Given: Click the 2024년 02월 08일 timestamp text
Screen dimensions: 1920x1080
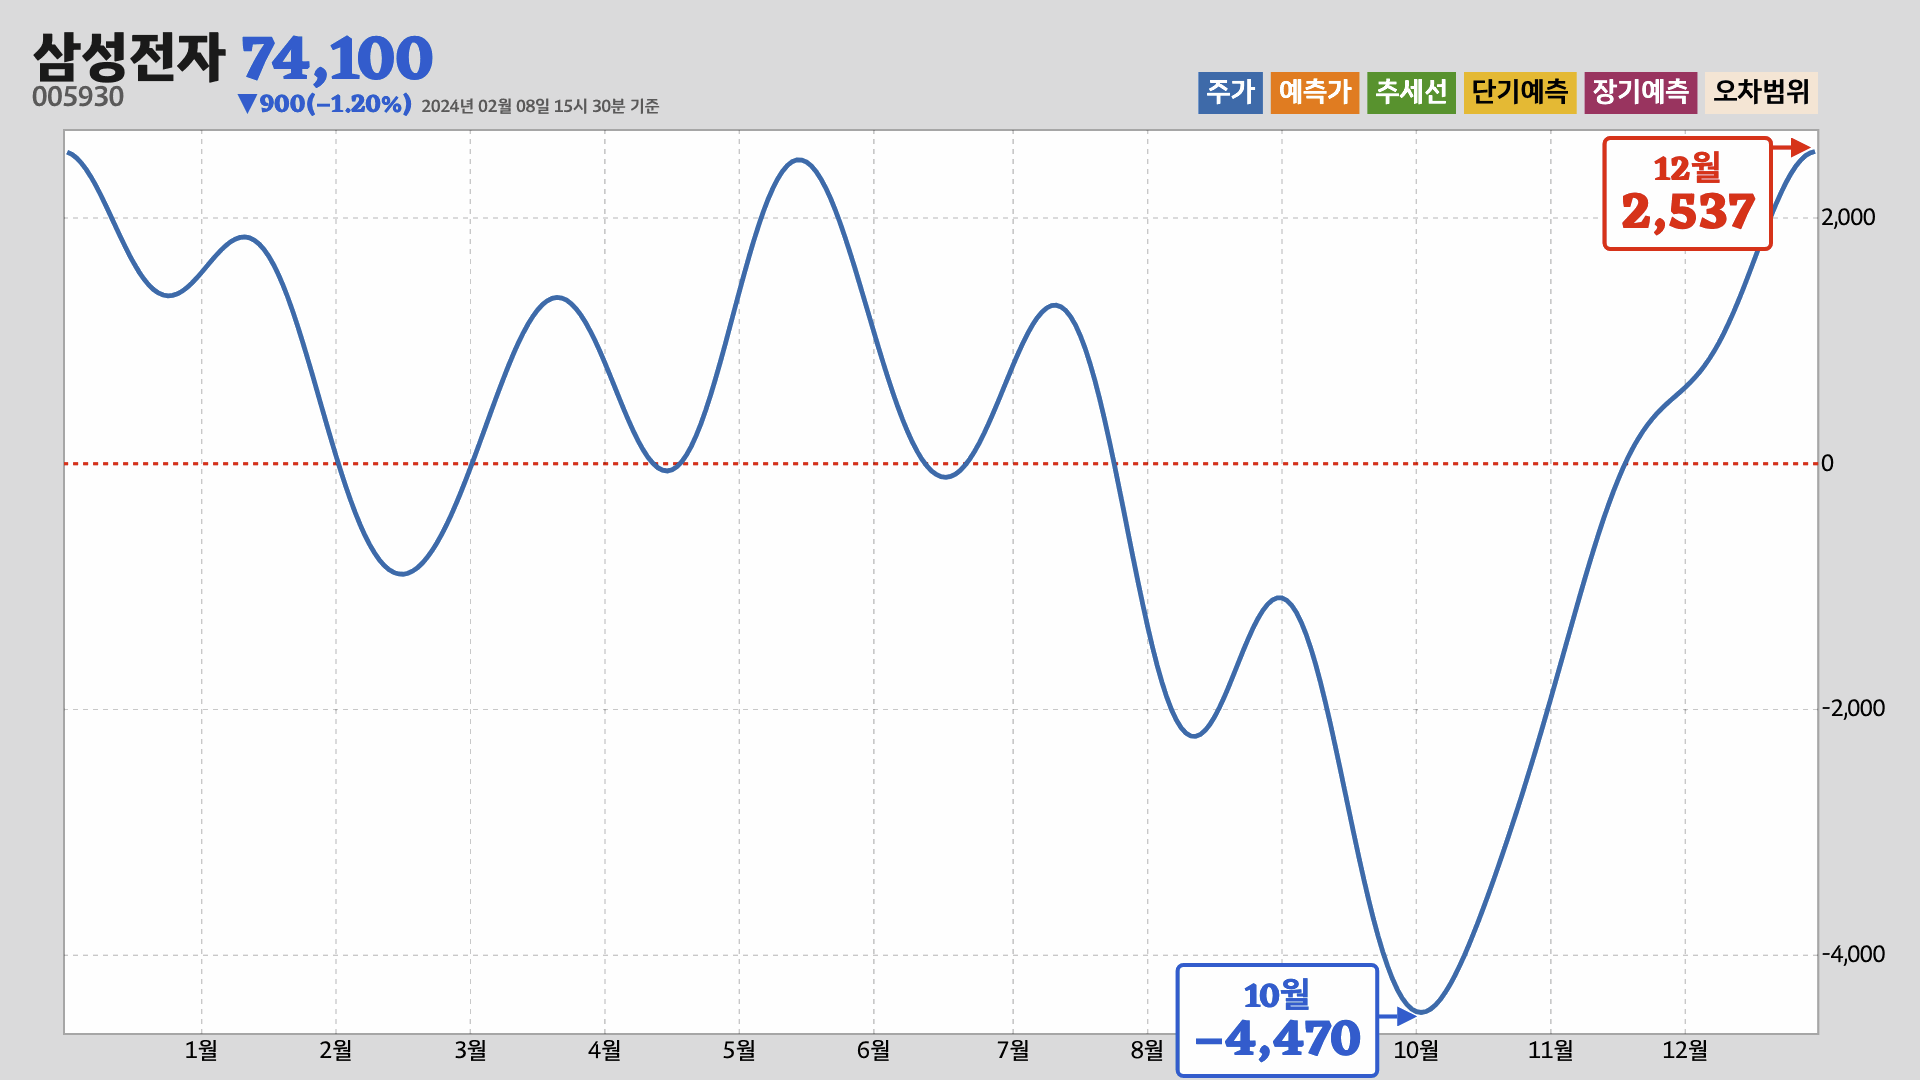Looking at the screenshot, I should (540, 106).
